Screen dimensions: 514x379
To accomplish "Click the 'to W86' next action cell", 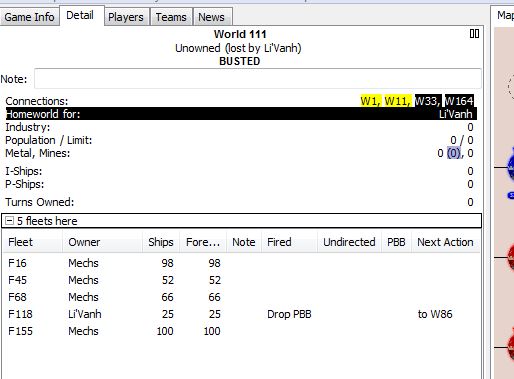I will tap(435, 314).
